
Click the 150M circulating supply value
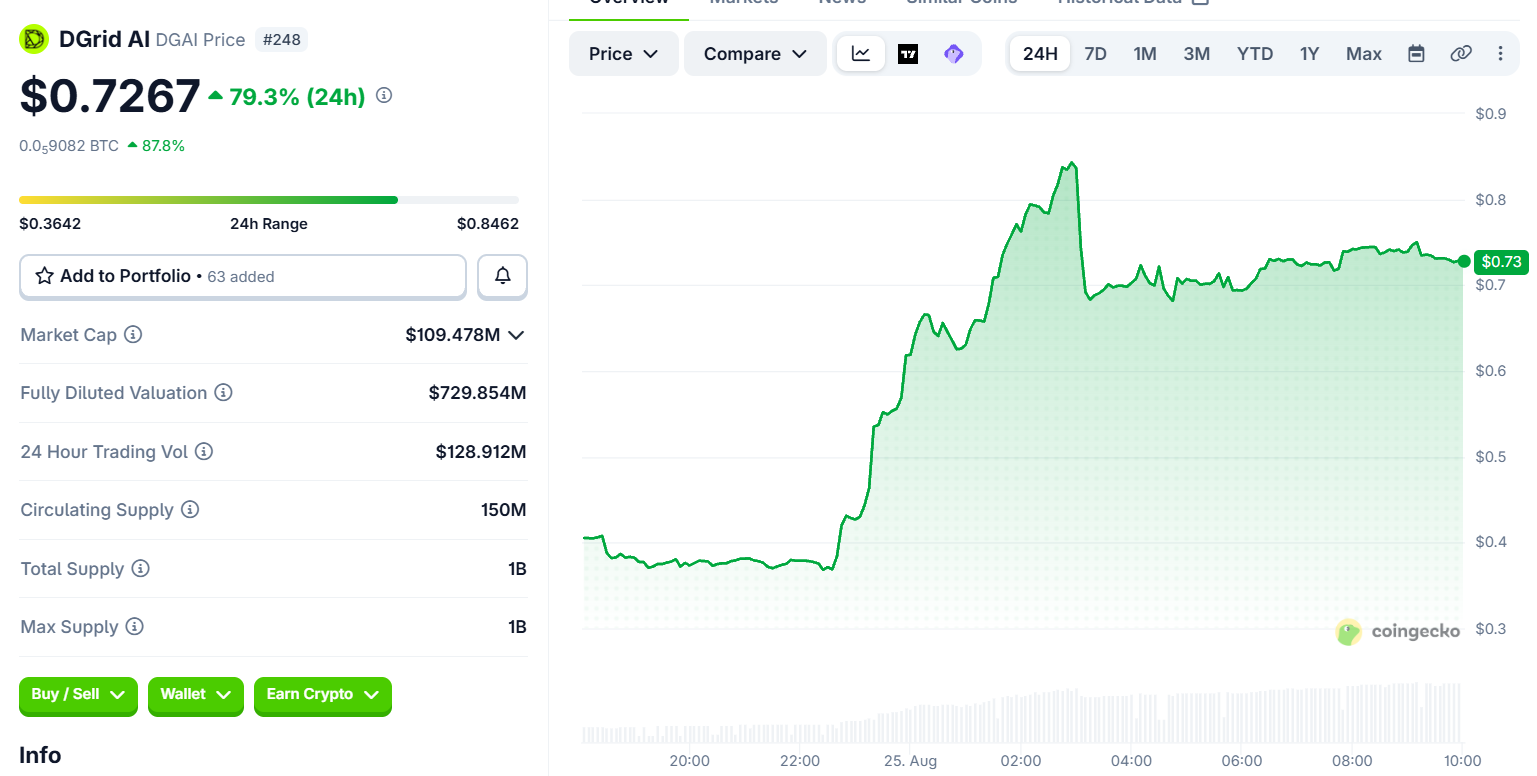click(504, 510)
